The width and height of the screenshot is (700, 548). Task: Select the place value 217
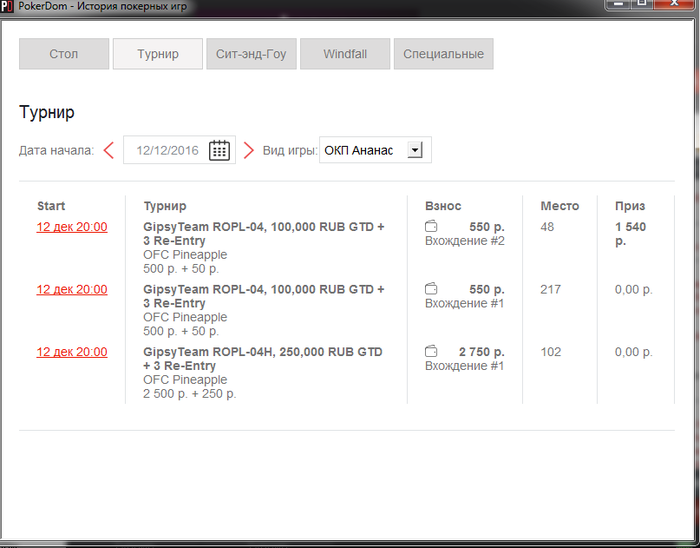point(550,289)
